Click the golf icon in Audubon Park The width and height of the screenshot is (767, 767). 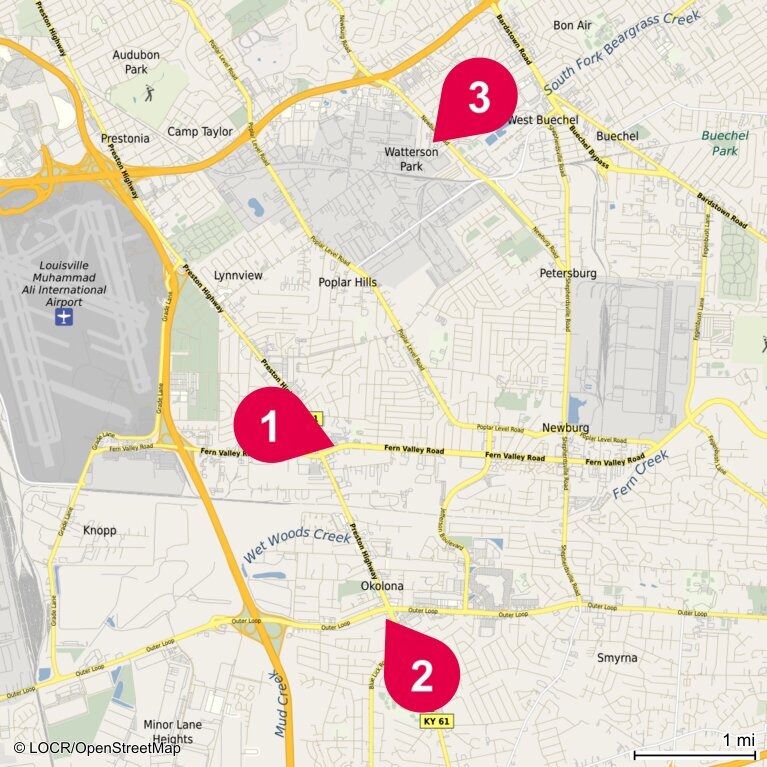[x=149, y=92]
